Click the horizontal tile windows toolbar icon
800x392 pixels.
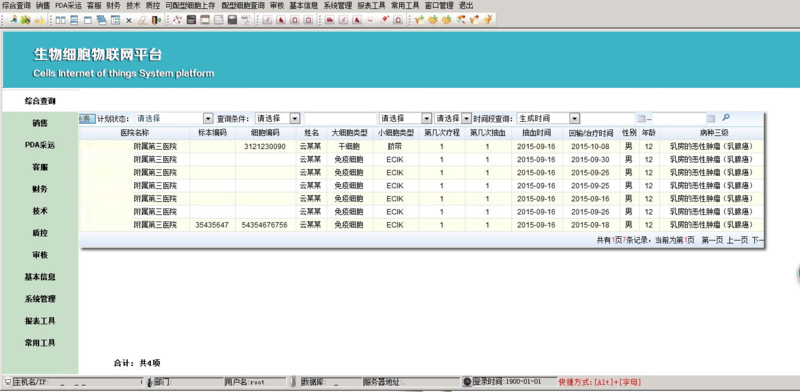(74, 20)
